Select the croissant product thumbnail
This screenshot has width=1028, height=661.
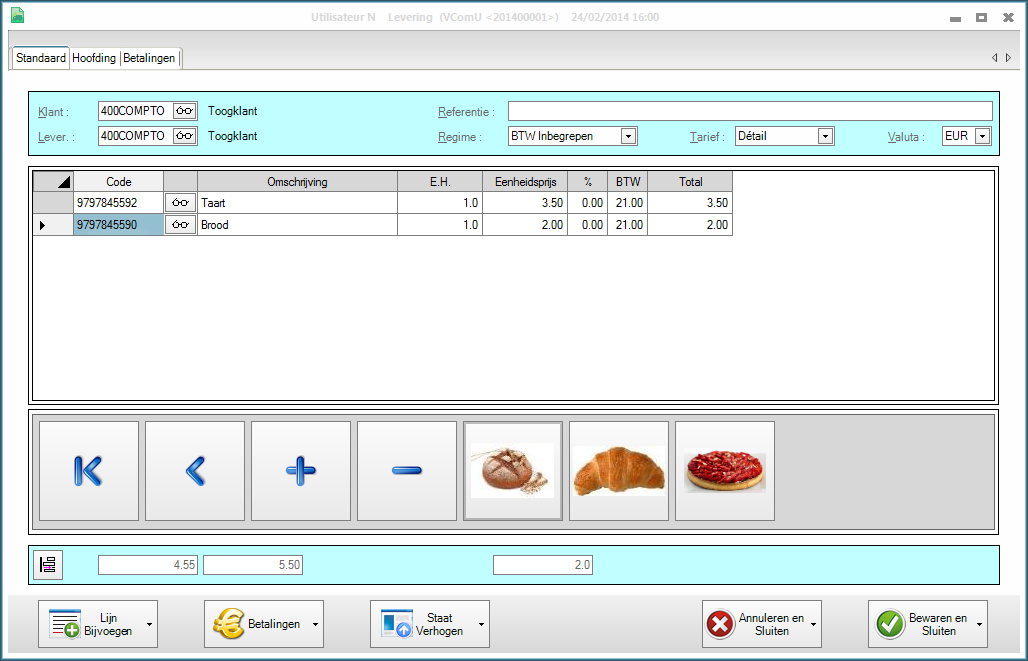[x=619, y=471]
